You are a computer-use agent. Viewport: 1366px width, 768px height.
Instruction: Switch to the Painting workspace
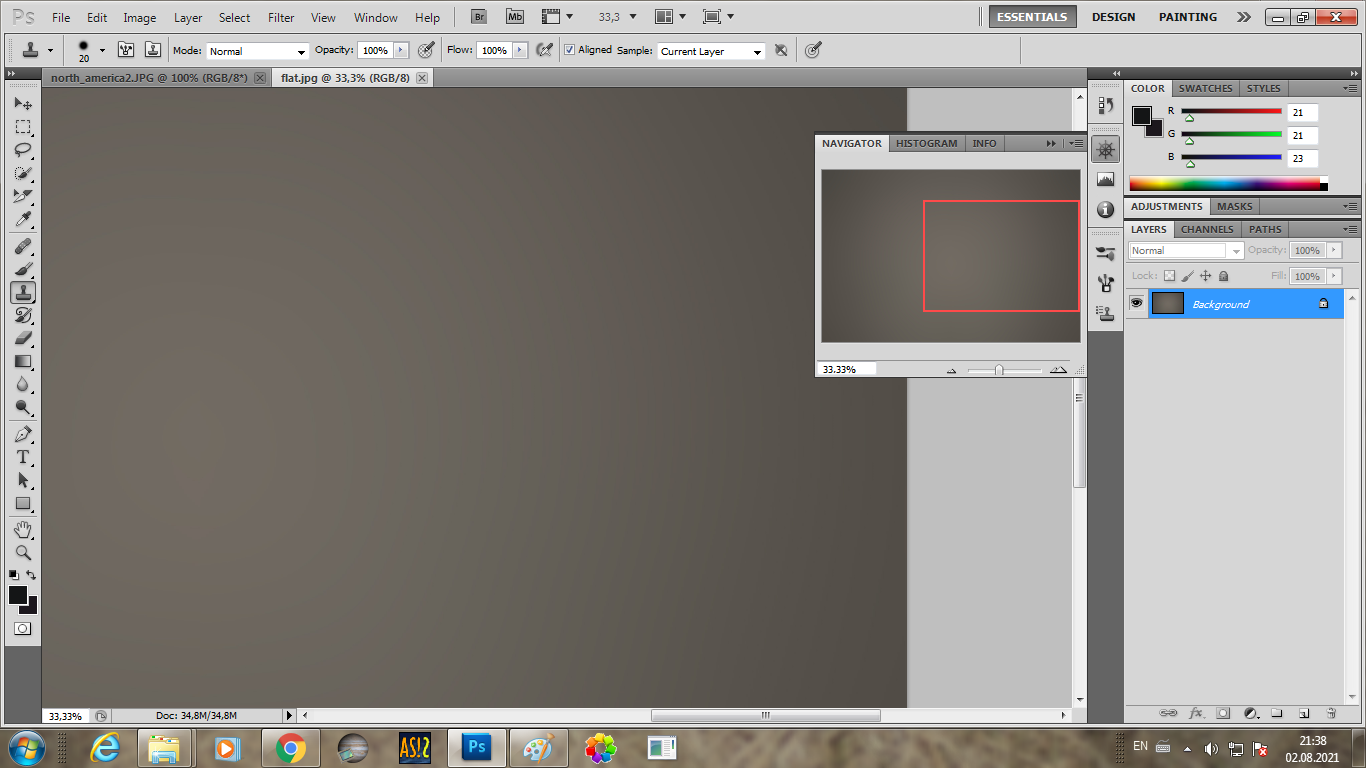pyautogui.click(x=1188, y=17)
